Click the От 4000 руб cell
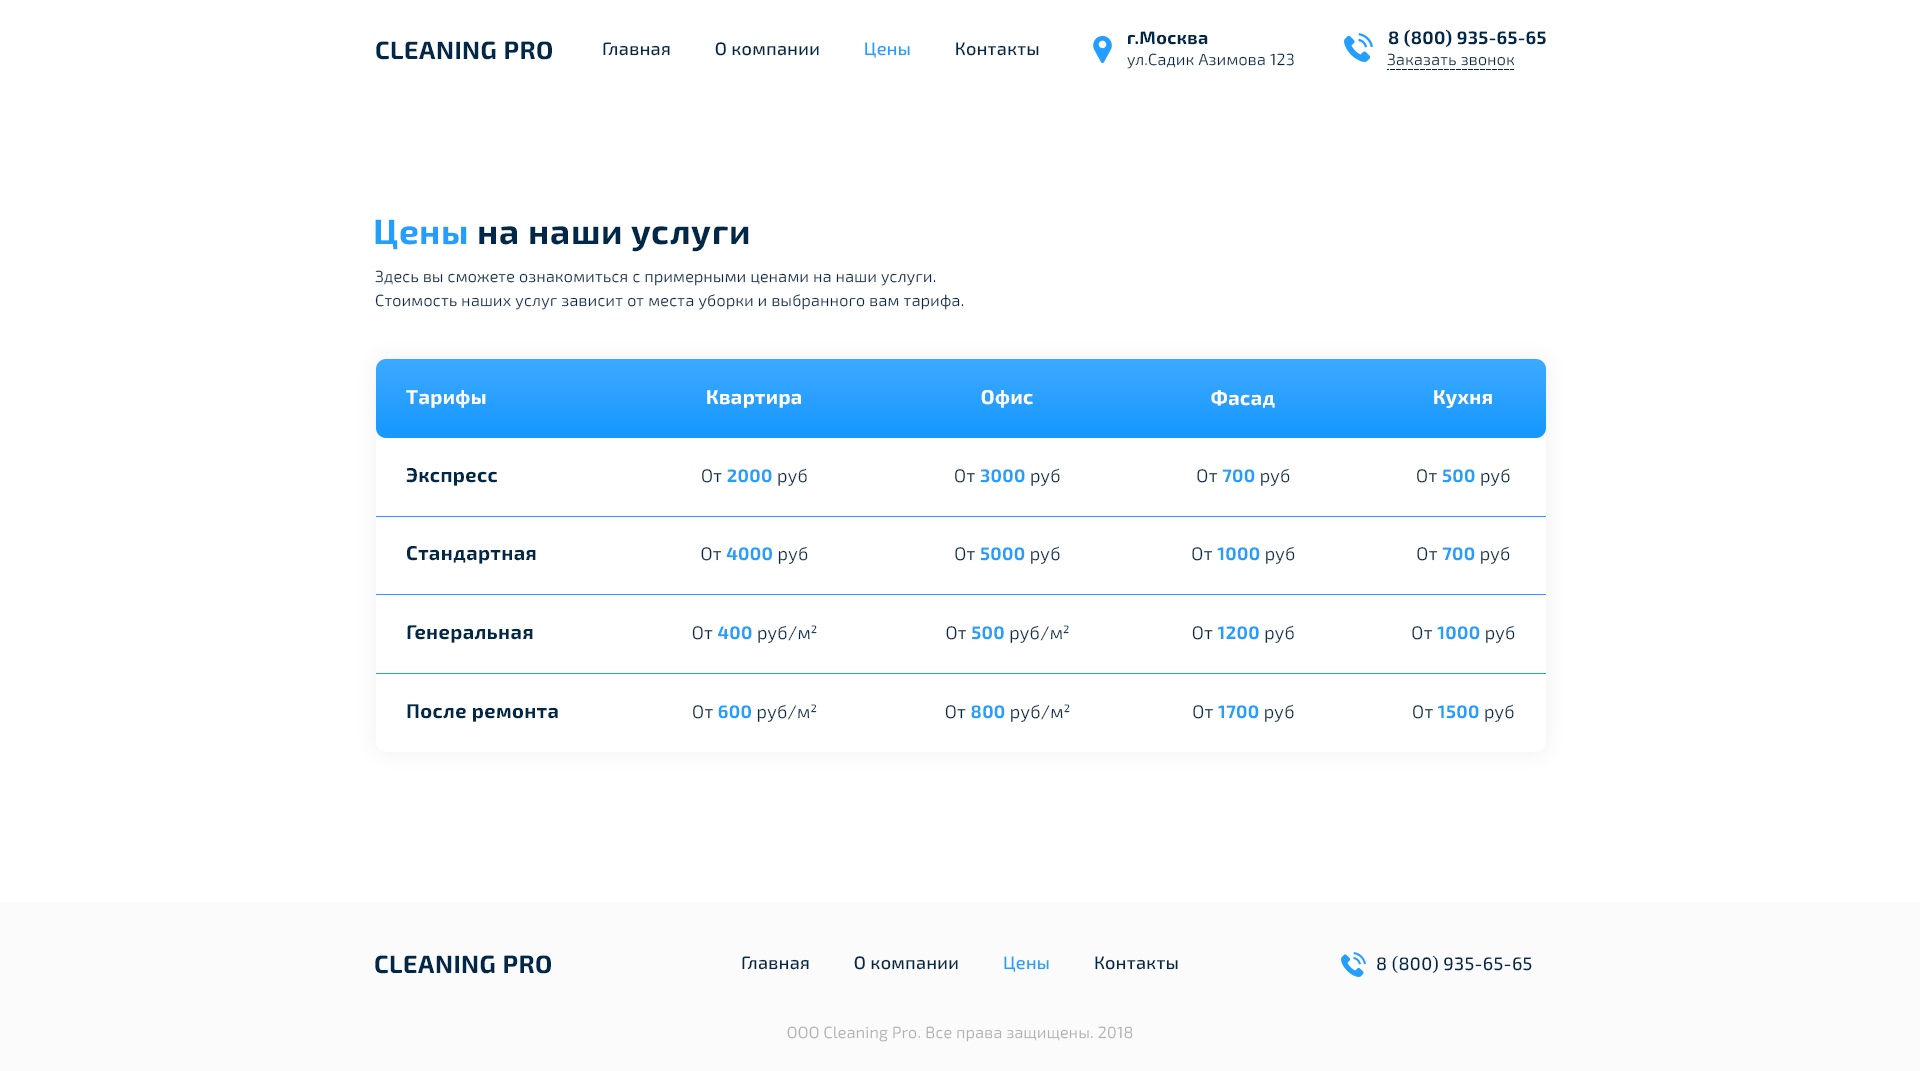1920x1071 pixels. click(754, 554)
